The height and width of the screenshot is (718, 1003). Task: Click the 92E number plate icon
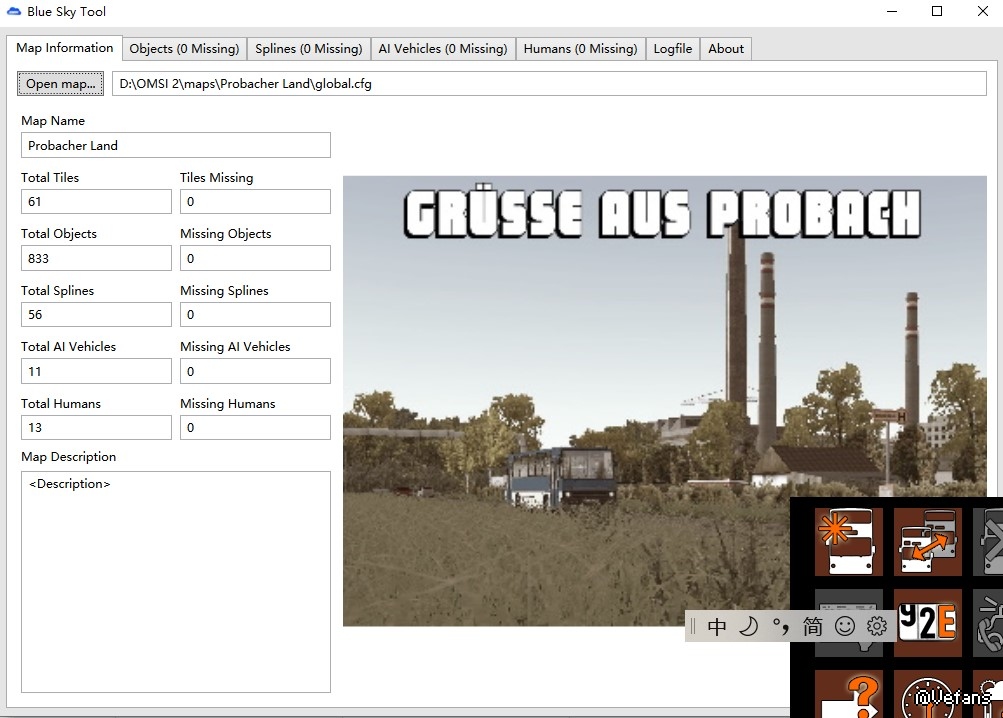[927, 622]
